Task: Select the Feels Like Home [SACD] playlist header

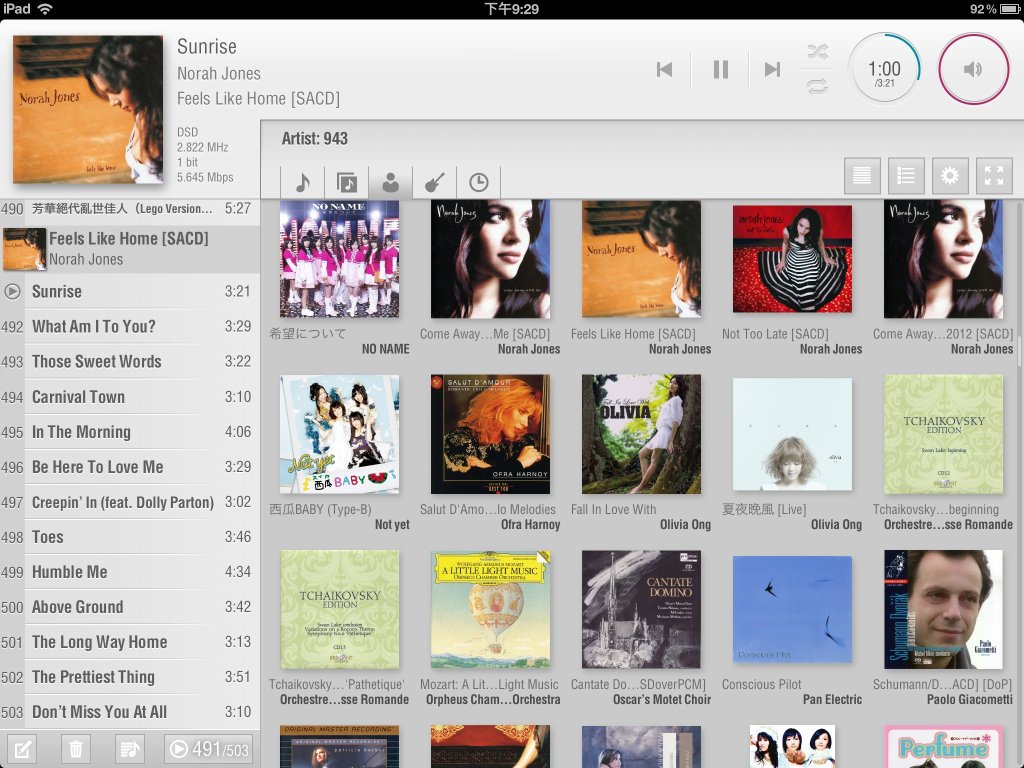Action: pos(130,249)
